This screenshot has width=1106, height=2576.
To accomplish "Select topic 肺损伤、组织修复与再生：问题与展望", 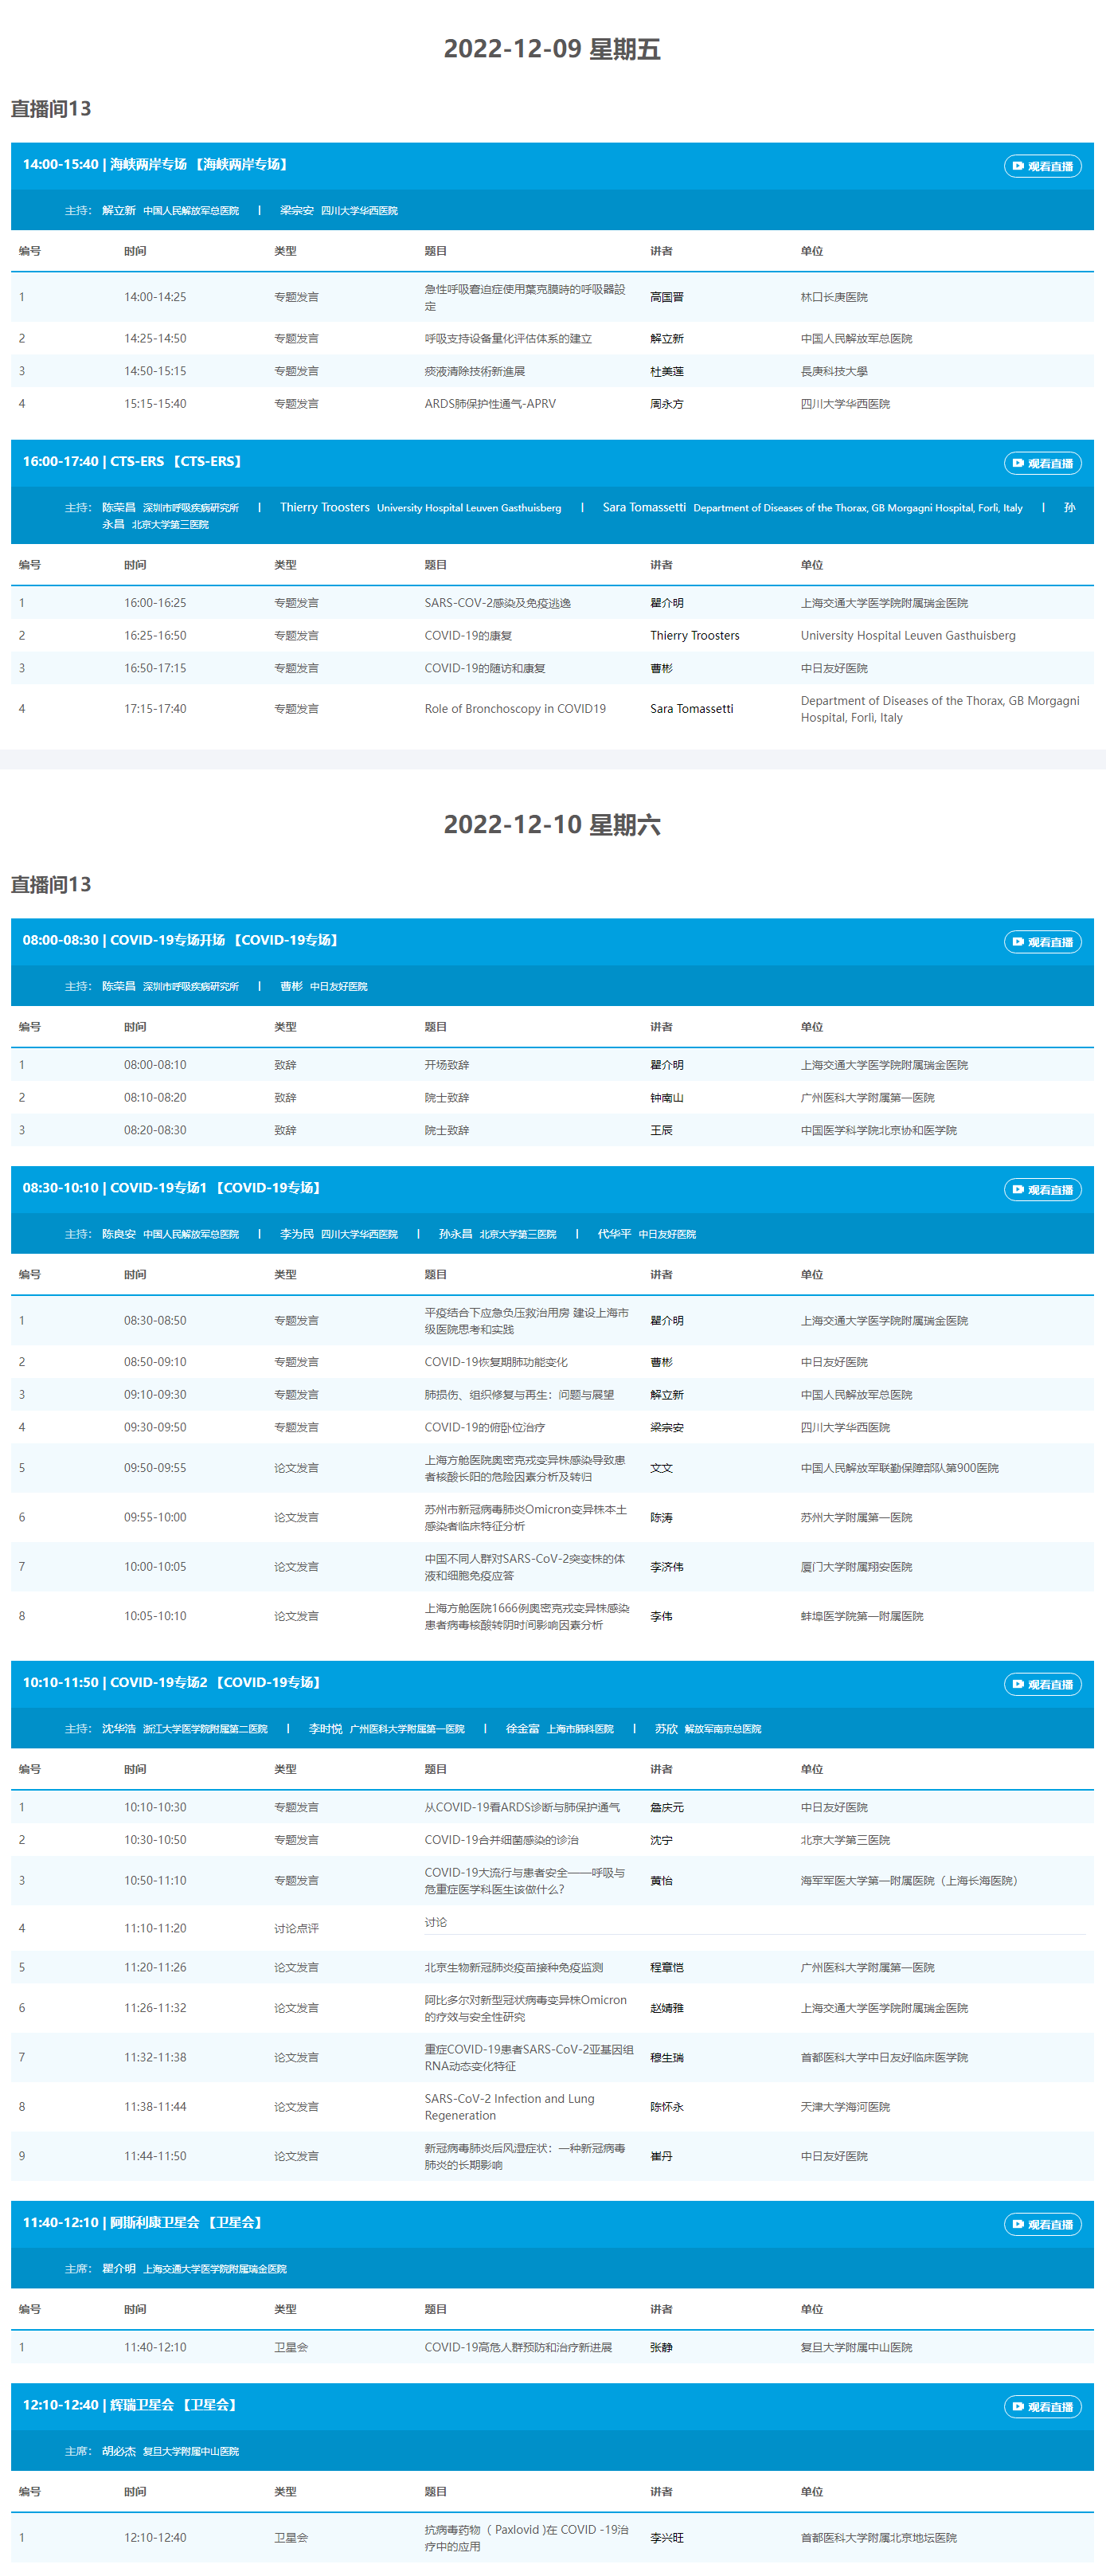I will (x=519, y=1396).
